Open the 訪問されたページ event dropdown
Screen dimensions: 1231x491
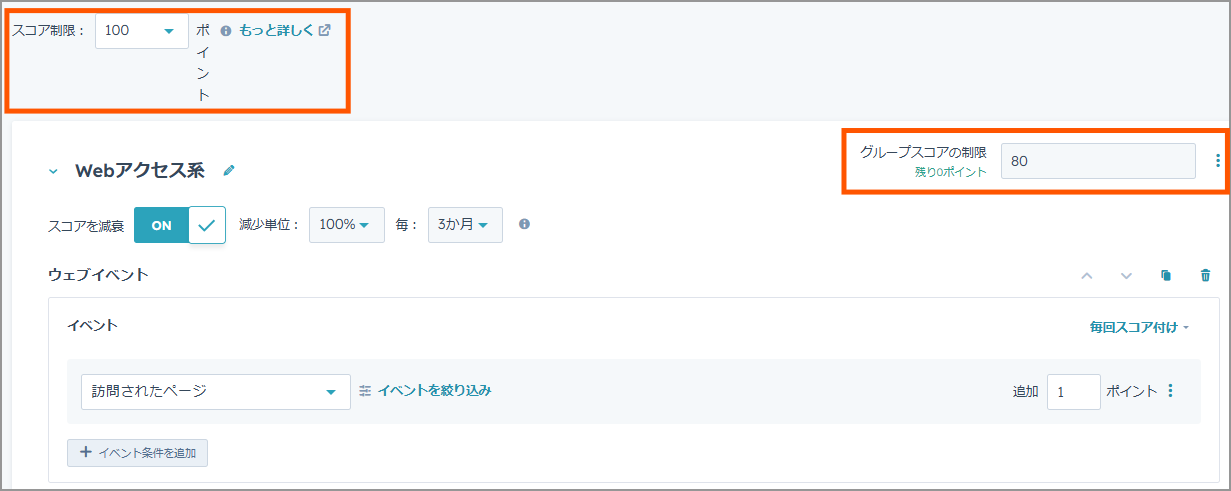pos(215,392)
